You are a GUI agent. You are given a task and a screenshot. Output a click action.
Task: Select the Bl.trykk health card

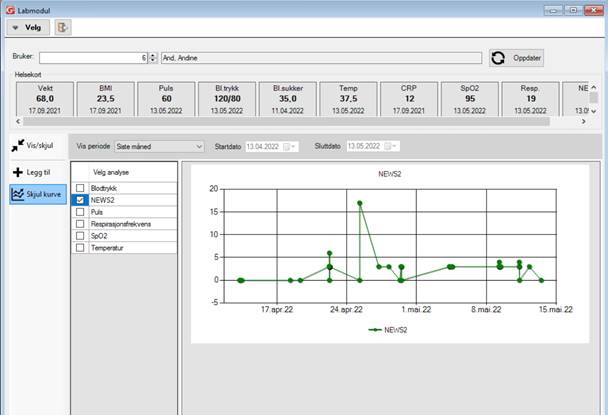point(227,99)
